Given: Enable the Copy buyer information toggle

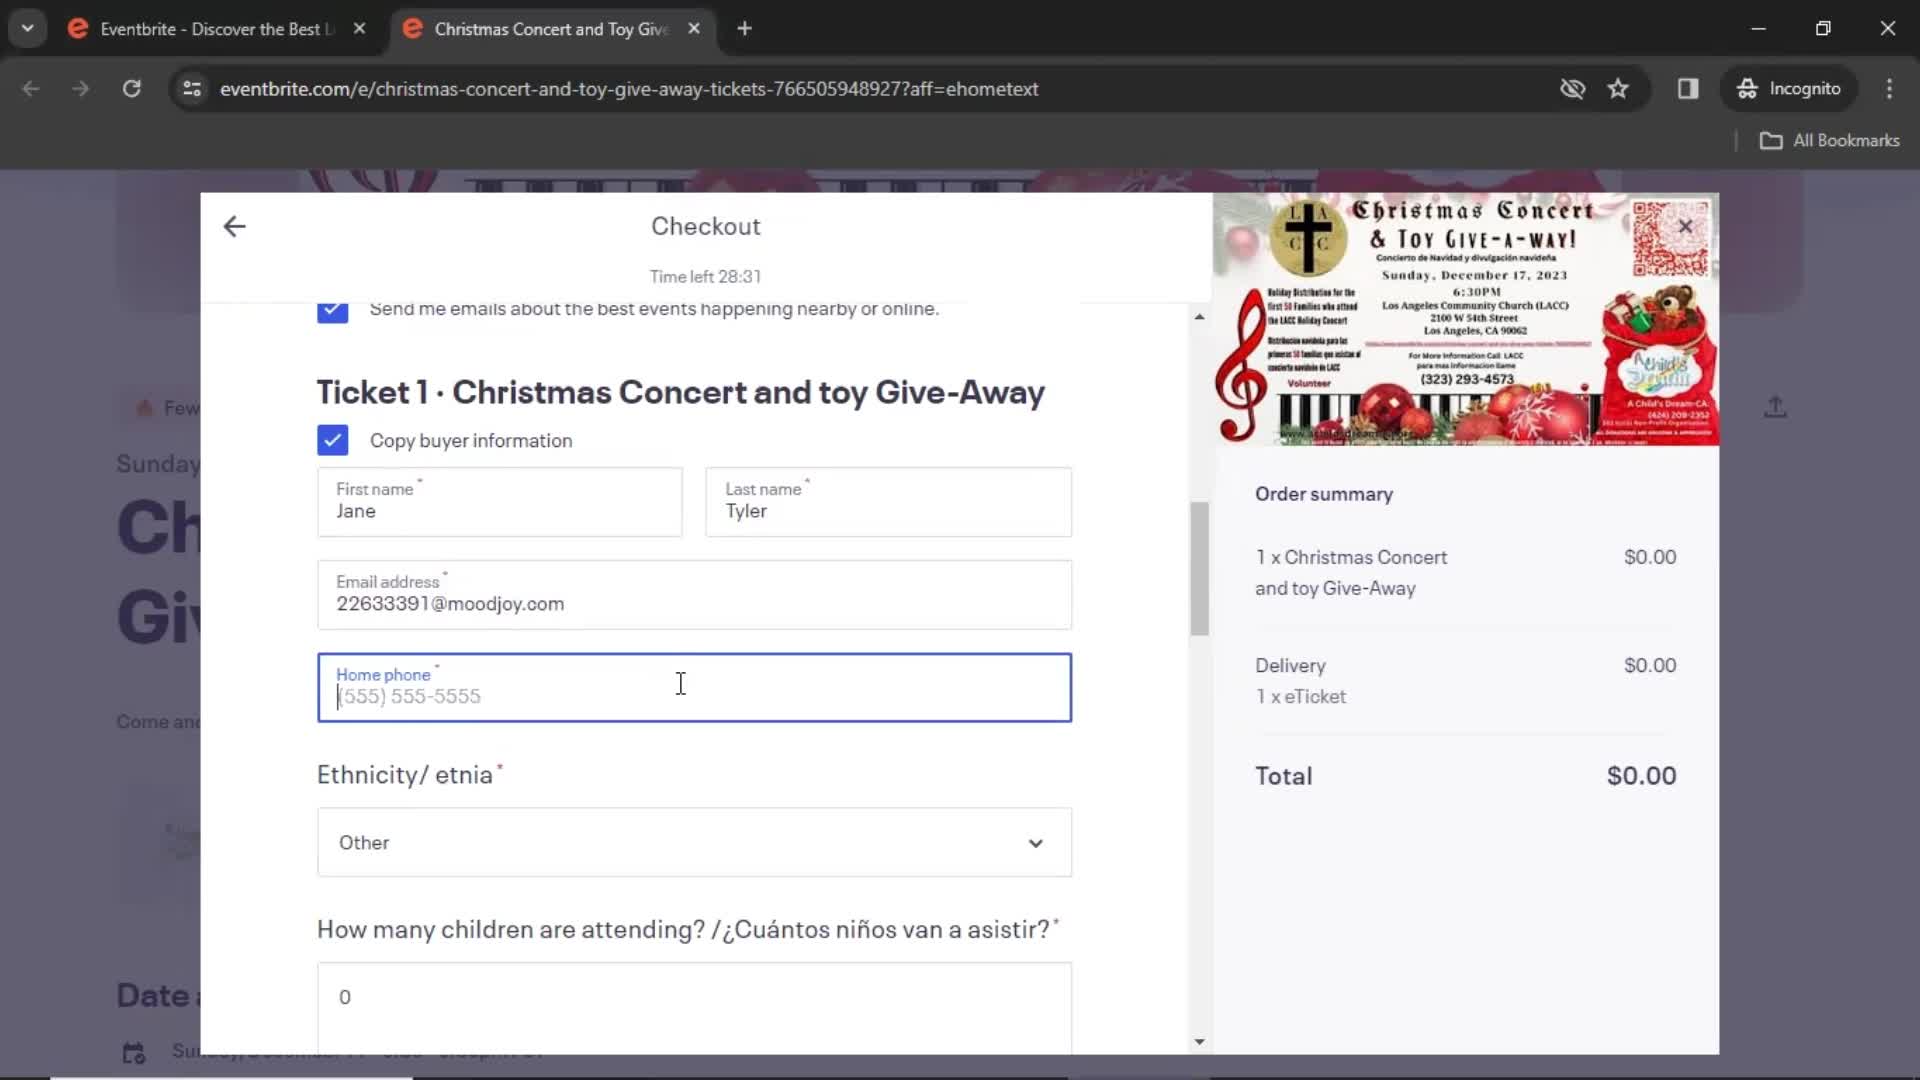Looking at the screenshot, I should click(x=332, y=439).
